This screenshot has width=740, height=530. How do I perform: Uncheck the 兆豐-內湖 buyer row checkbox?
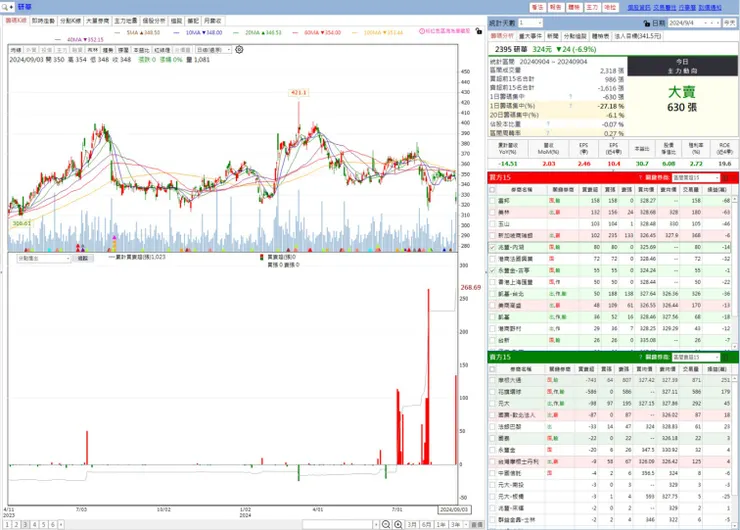[492, 247]
